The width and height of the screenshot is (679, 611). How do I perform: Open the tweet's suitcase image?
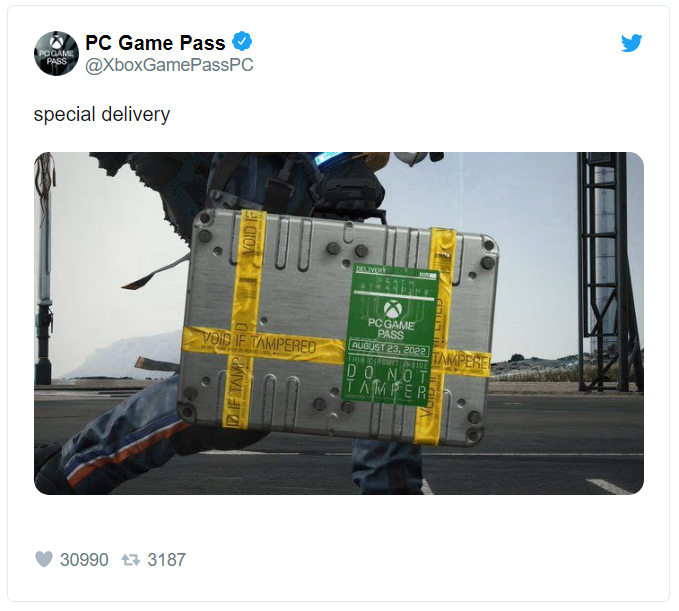(x=339, y=323)
